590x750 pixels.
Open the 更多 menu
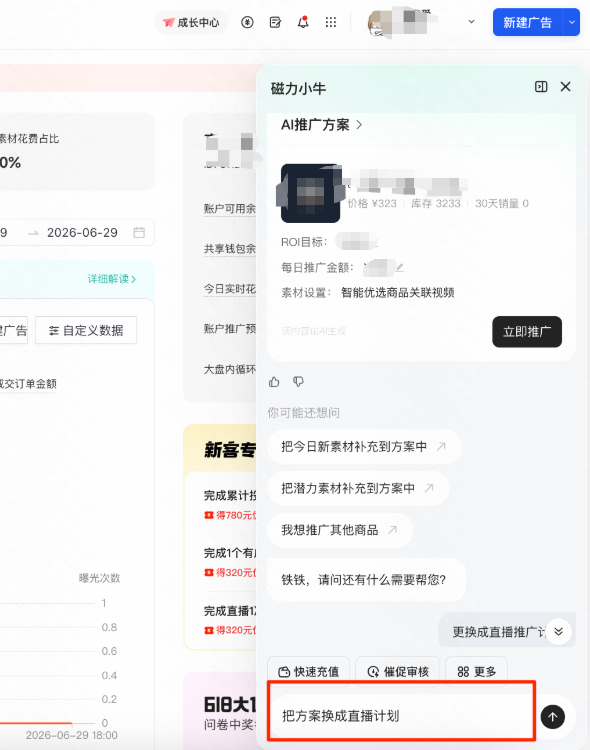click(x=477, y=672)
